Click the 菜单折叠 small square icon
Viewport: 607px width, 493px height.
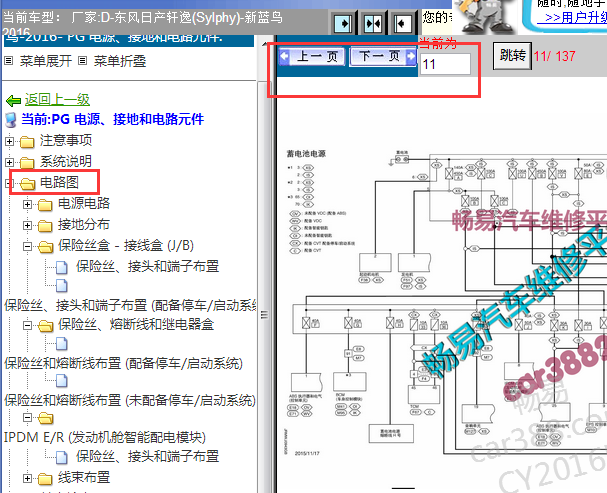[82, 61]
